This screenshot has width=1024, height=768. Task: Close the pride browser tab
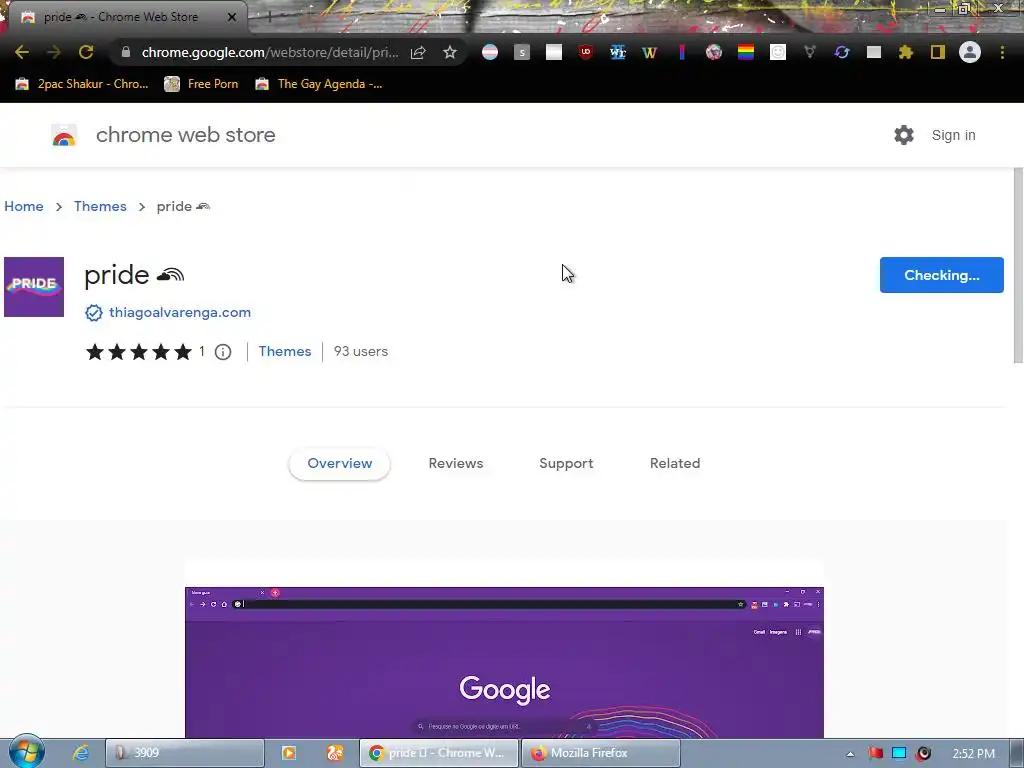(232, 17)
